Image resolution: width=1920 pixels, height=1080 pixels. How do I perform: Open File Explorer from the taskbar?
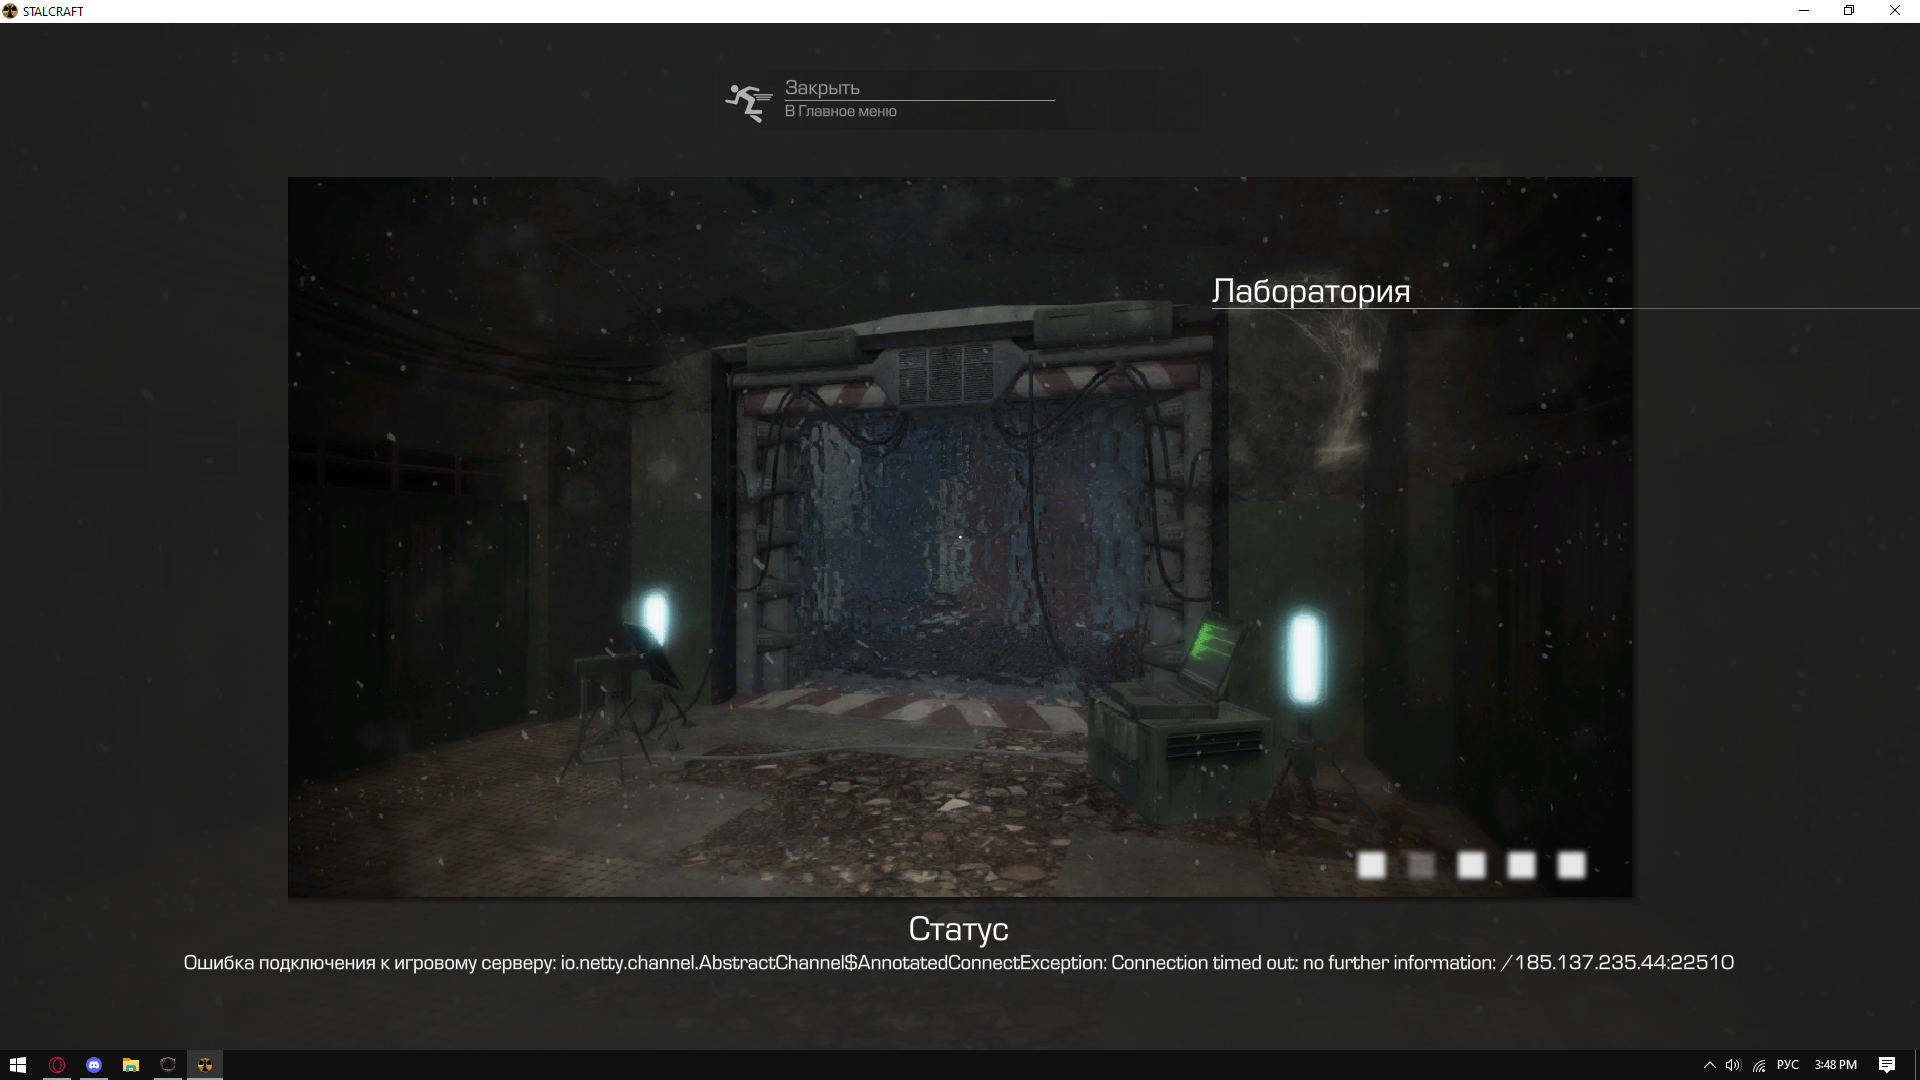click(x=131, y=1065)
